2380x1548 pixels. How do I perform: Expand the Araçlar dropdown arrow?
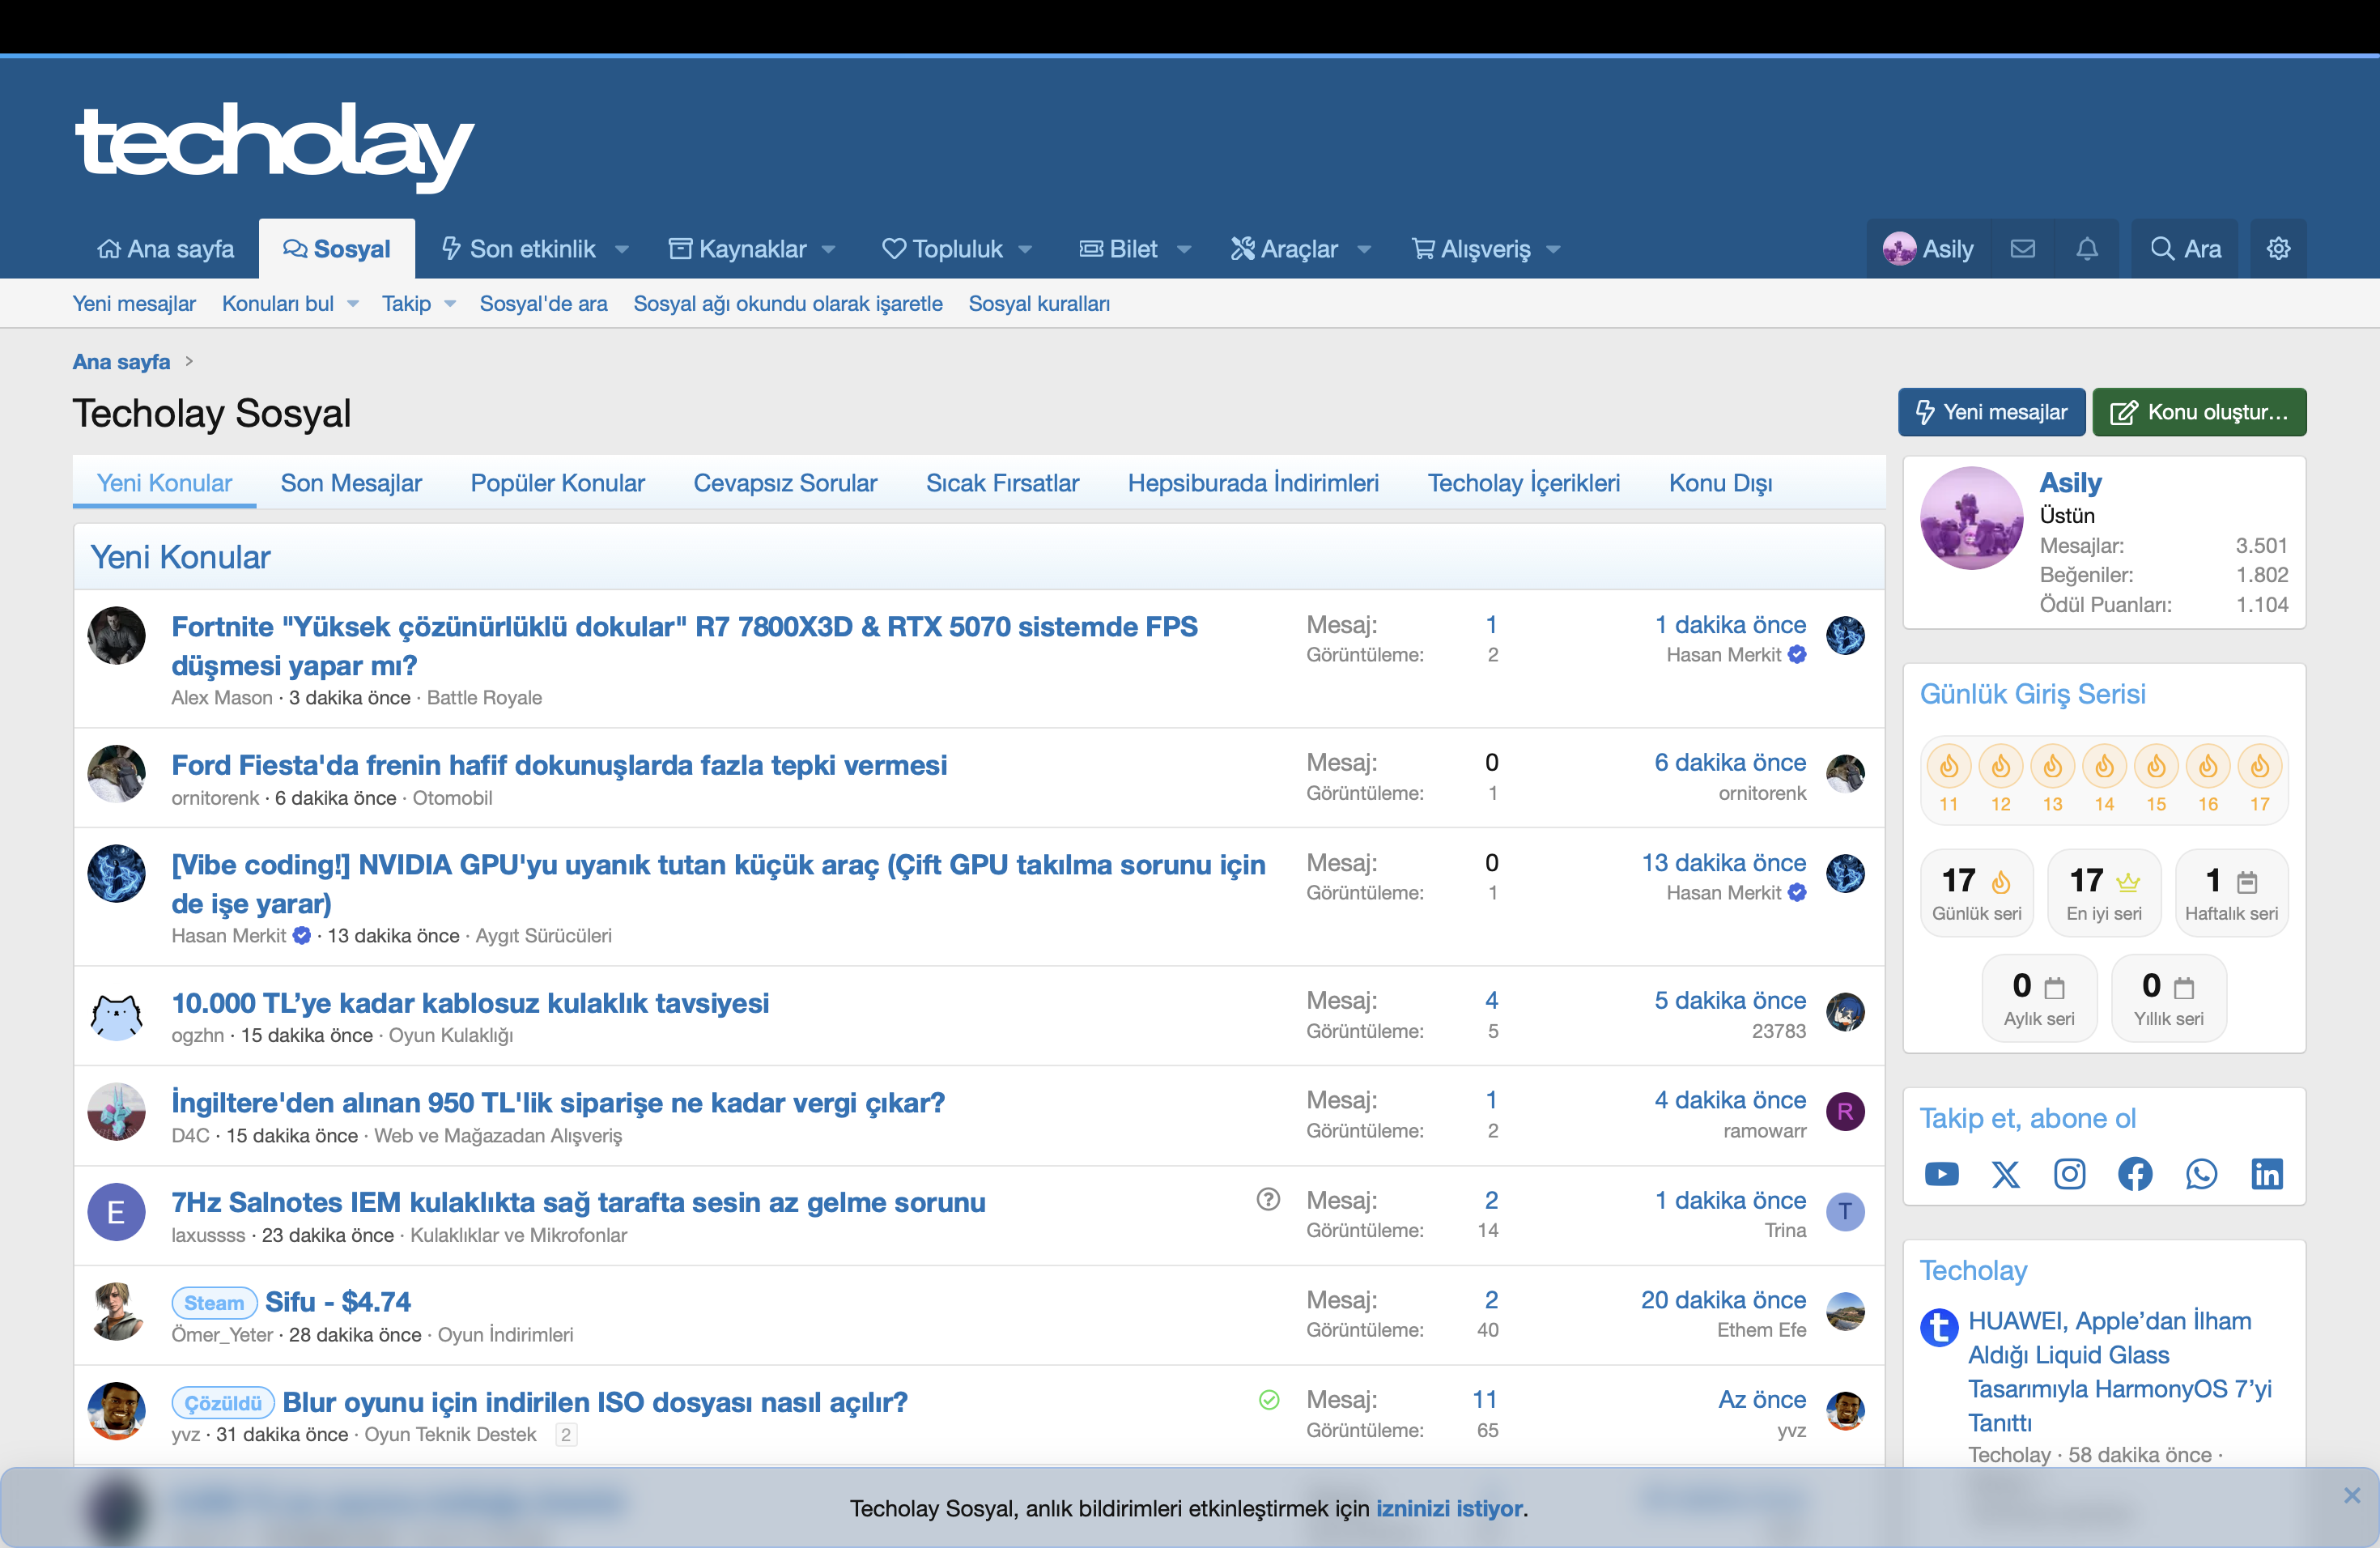1364,250
